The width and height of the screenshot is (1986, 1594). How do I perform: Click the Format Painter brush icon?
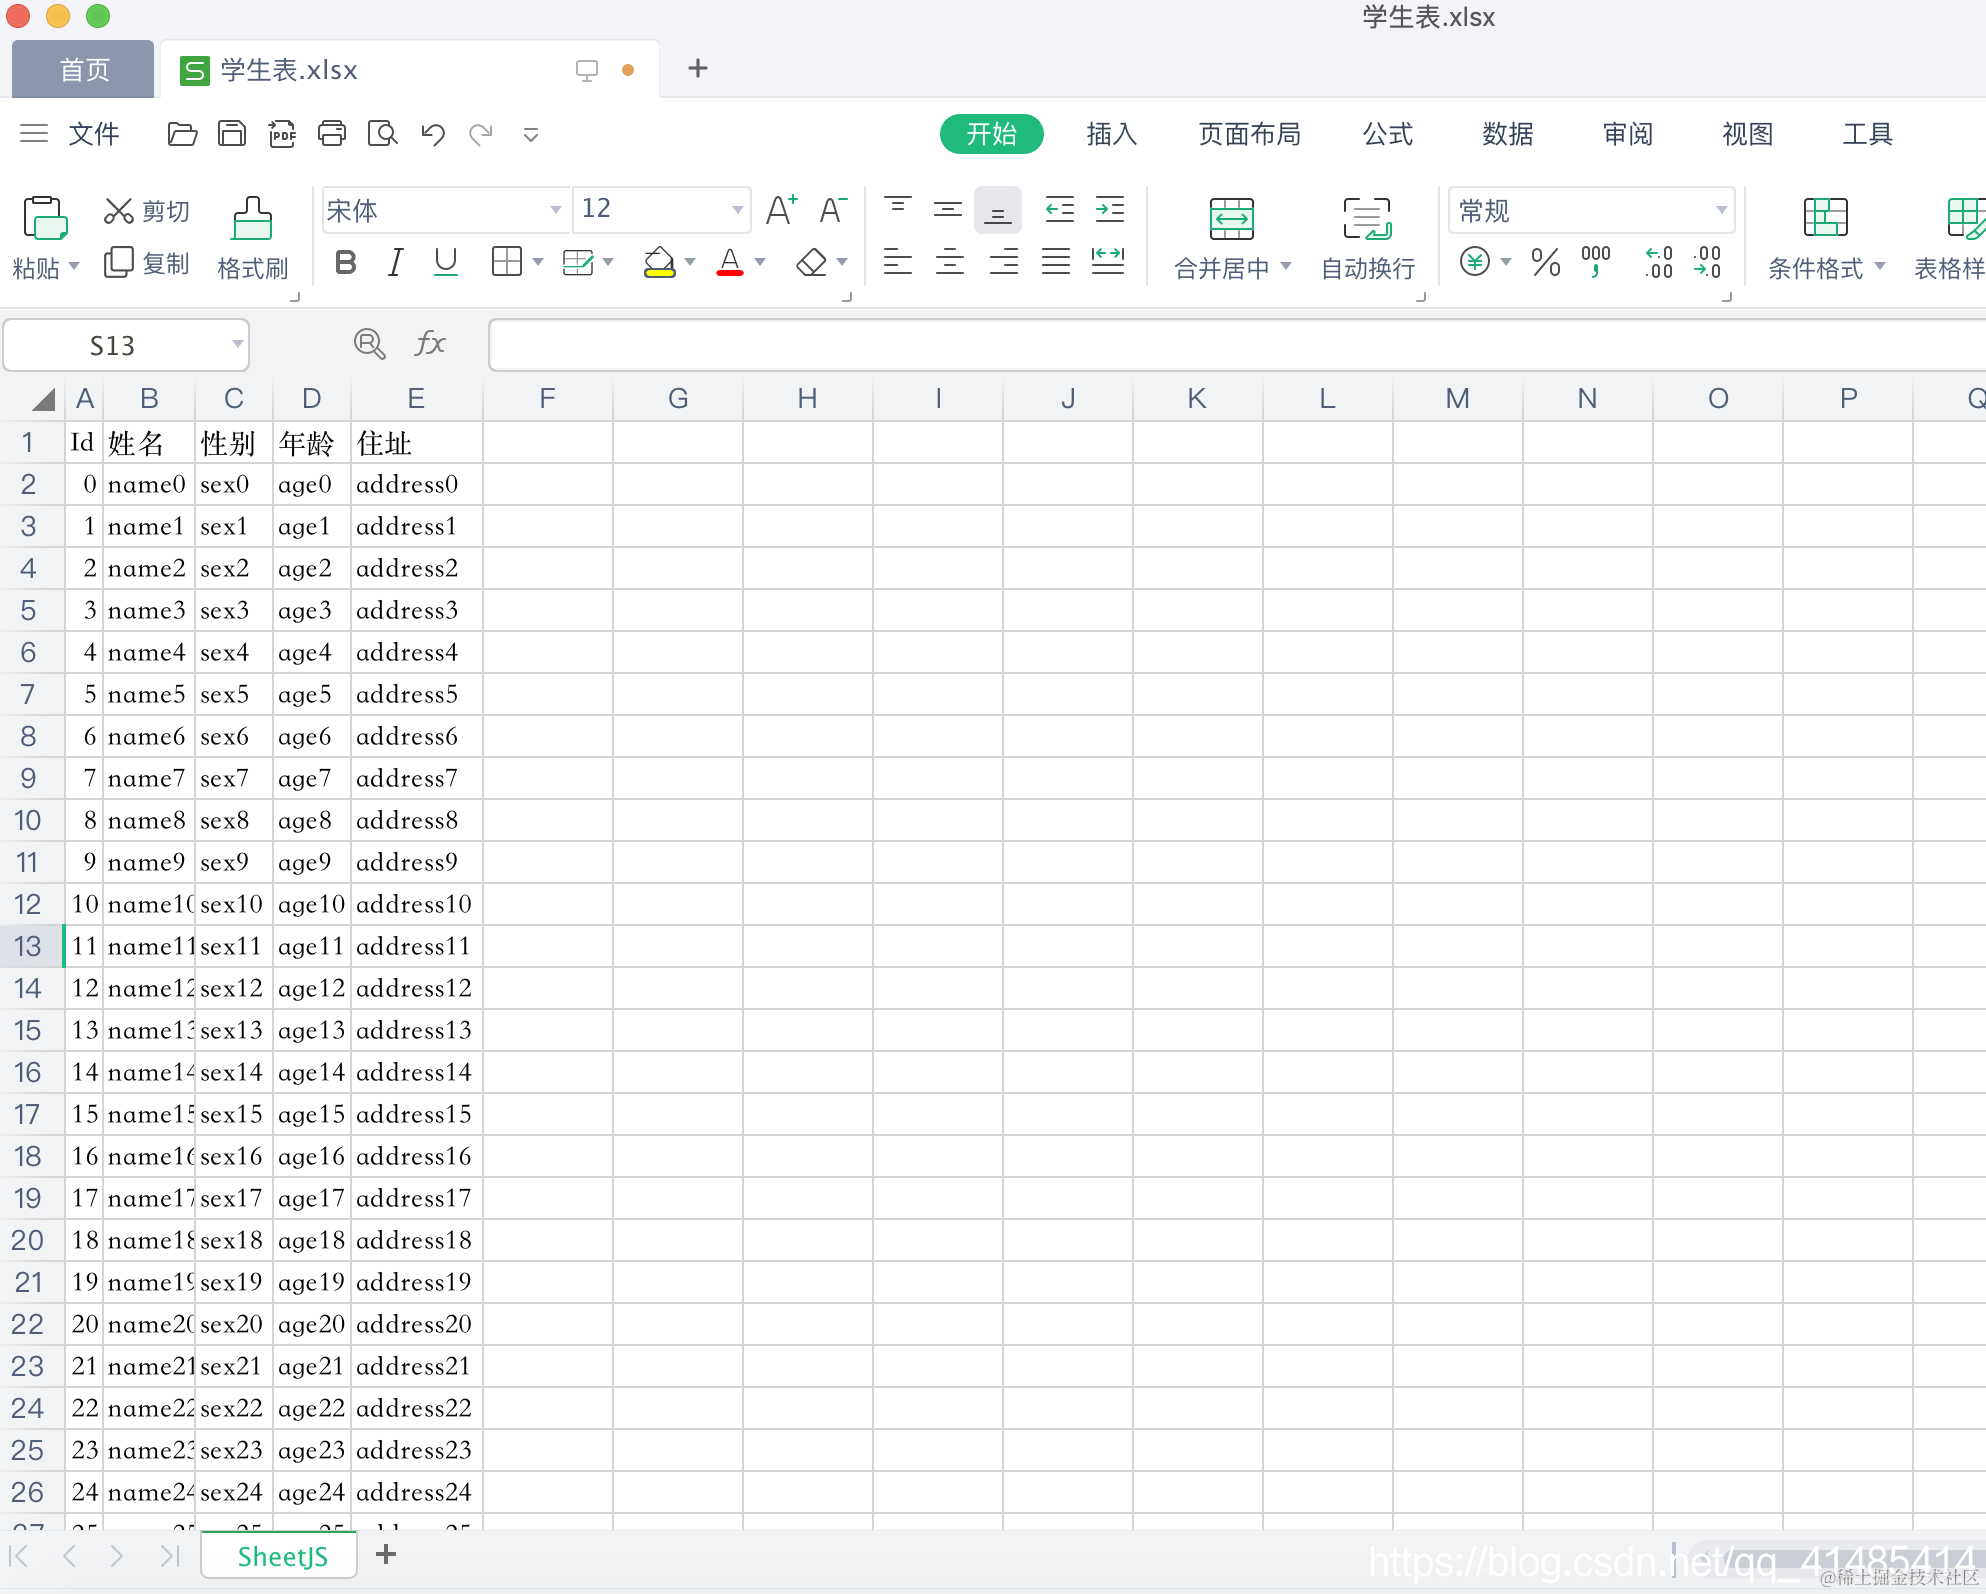[x=252, y=218]
